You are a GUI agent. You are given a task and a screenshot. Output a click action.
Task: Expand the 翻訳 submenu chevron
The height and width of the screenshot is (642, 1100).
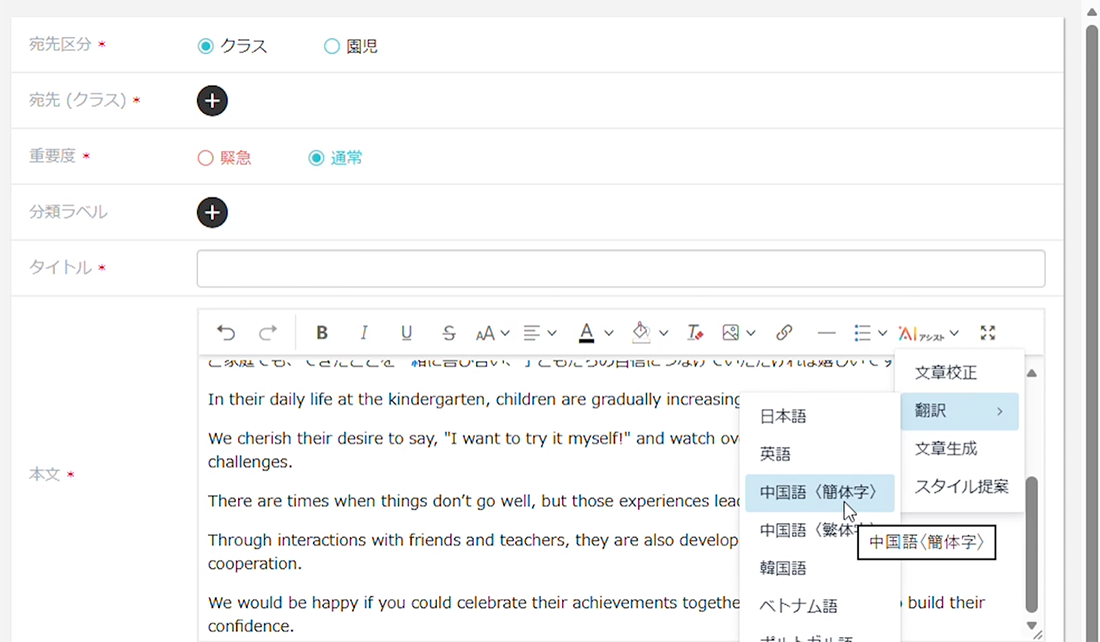click(1000, 411)
